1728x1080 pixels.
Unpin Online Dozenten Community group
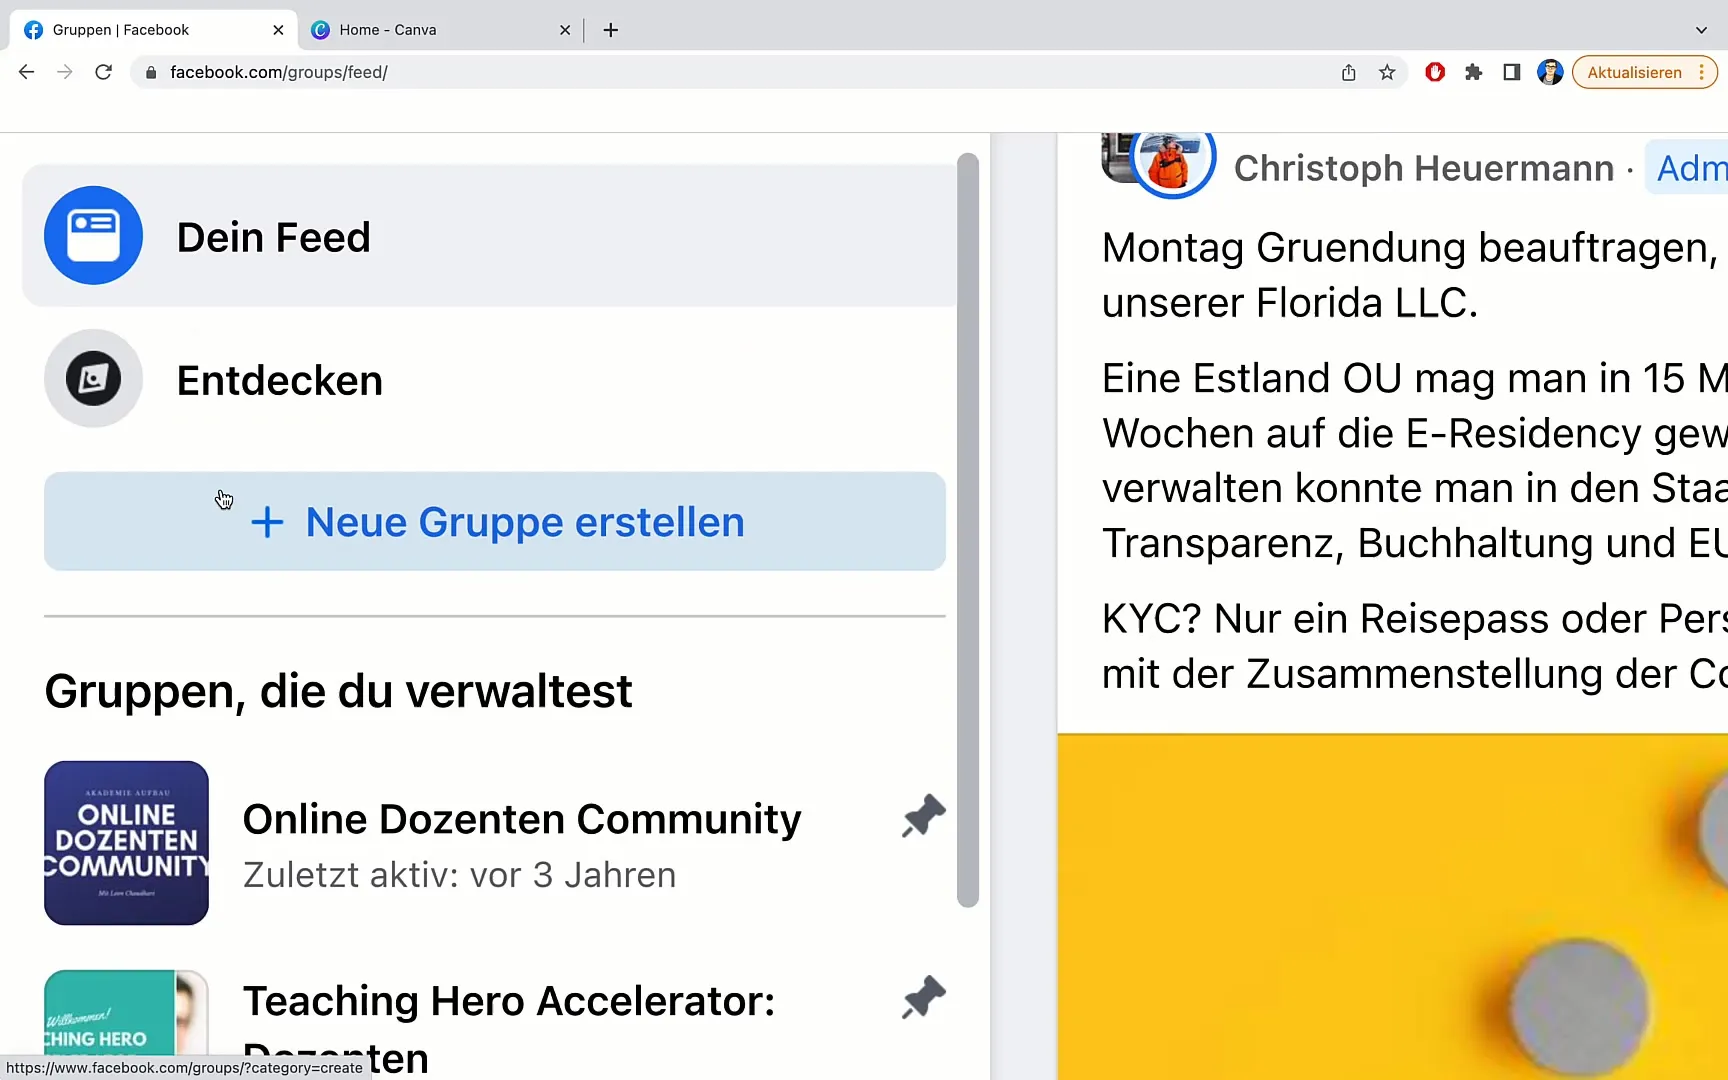[x=923, y=816]
